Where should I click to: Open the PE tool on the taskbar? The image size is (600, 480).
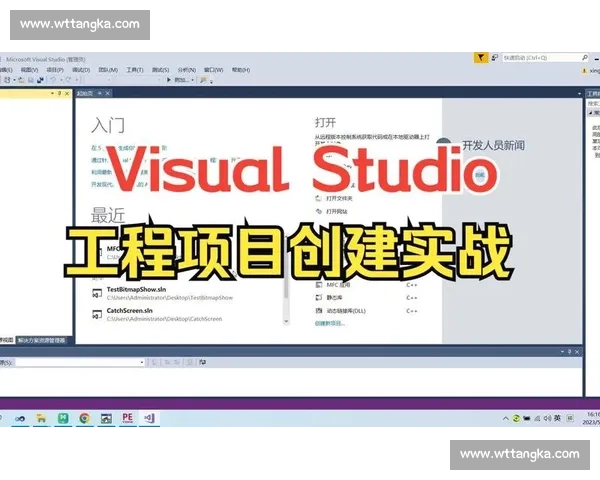[x=127, y=418]
